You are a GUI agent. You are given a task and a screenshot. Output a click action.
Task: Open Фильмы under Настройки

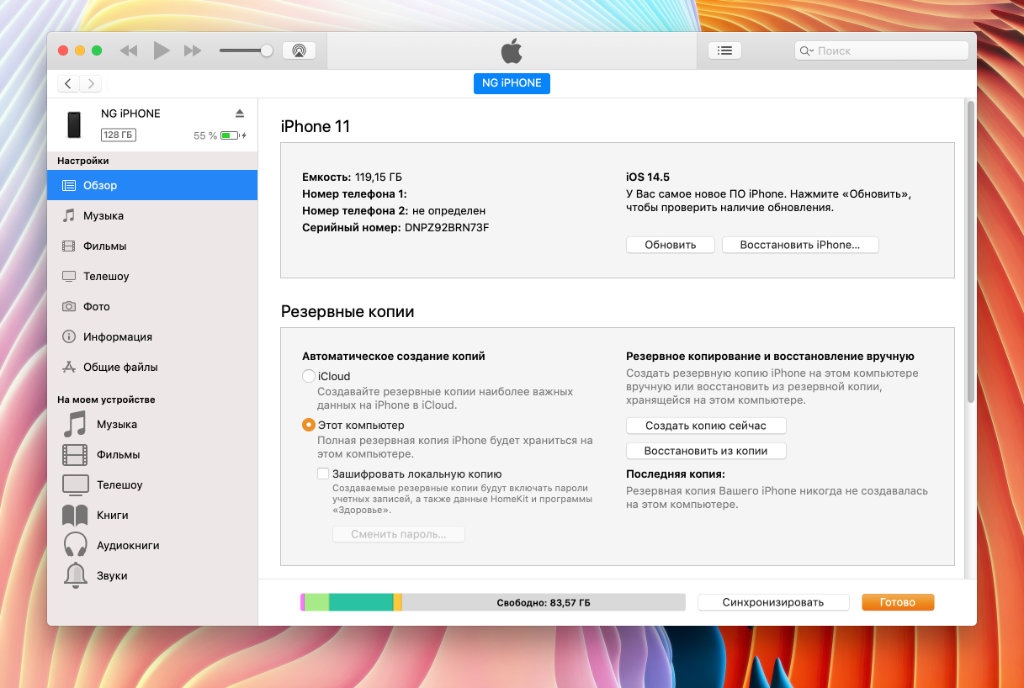click(x=152, y=246)
